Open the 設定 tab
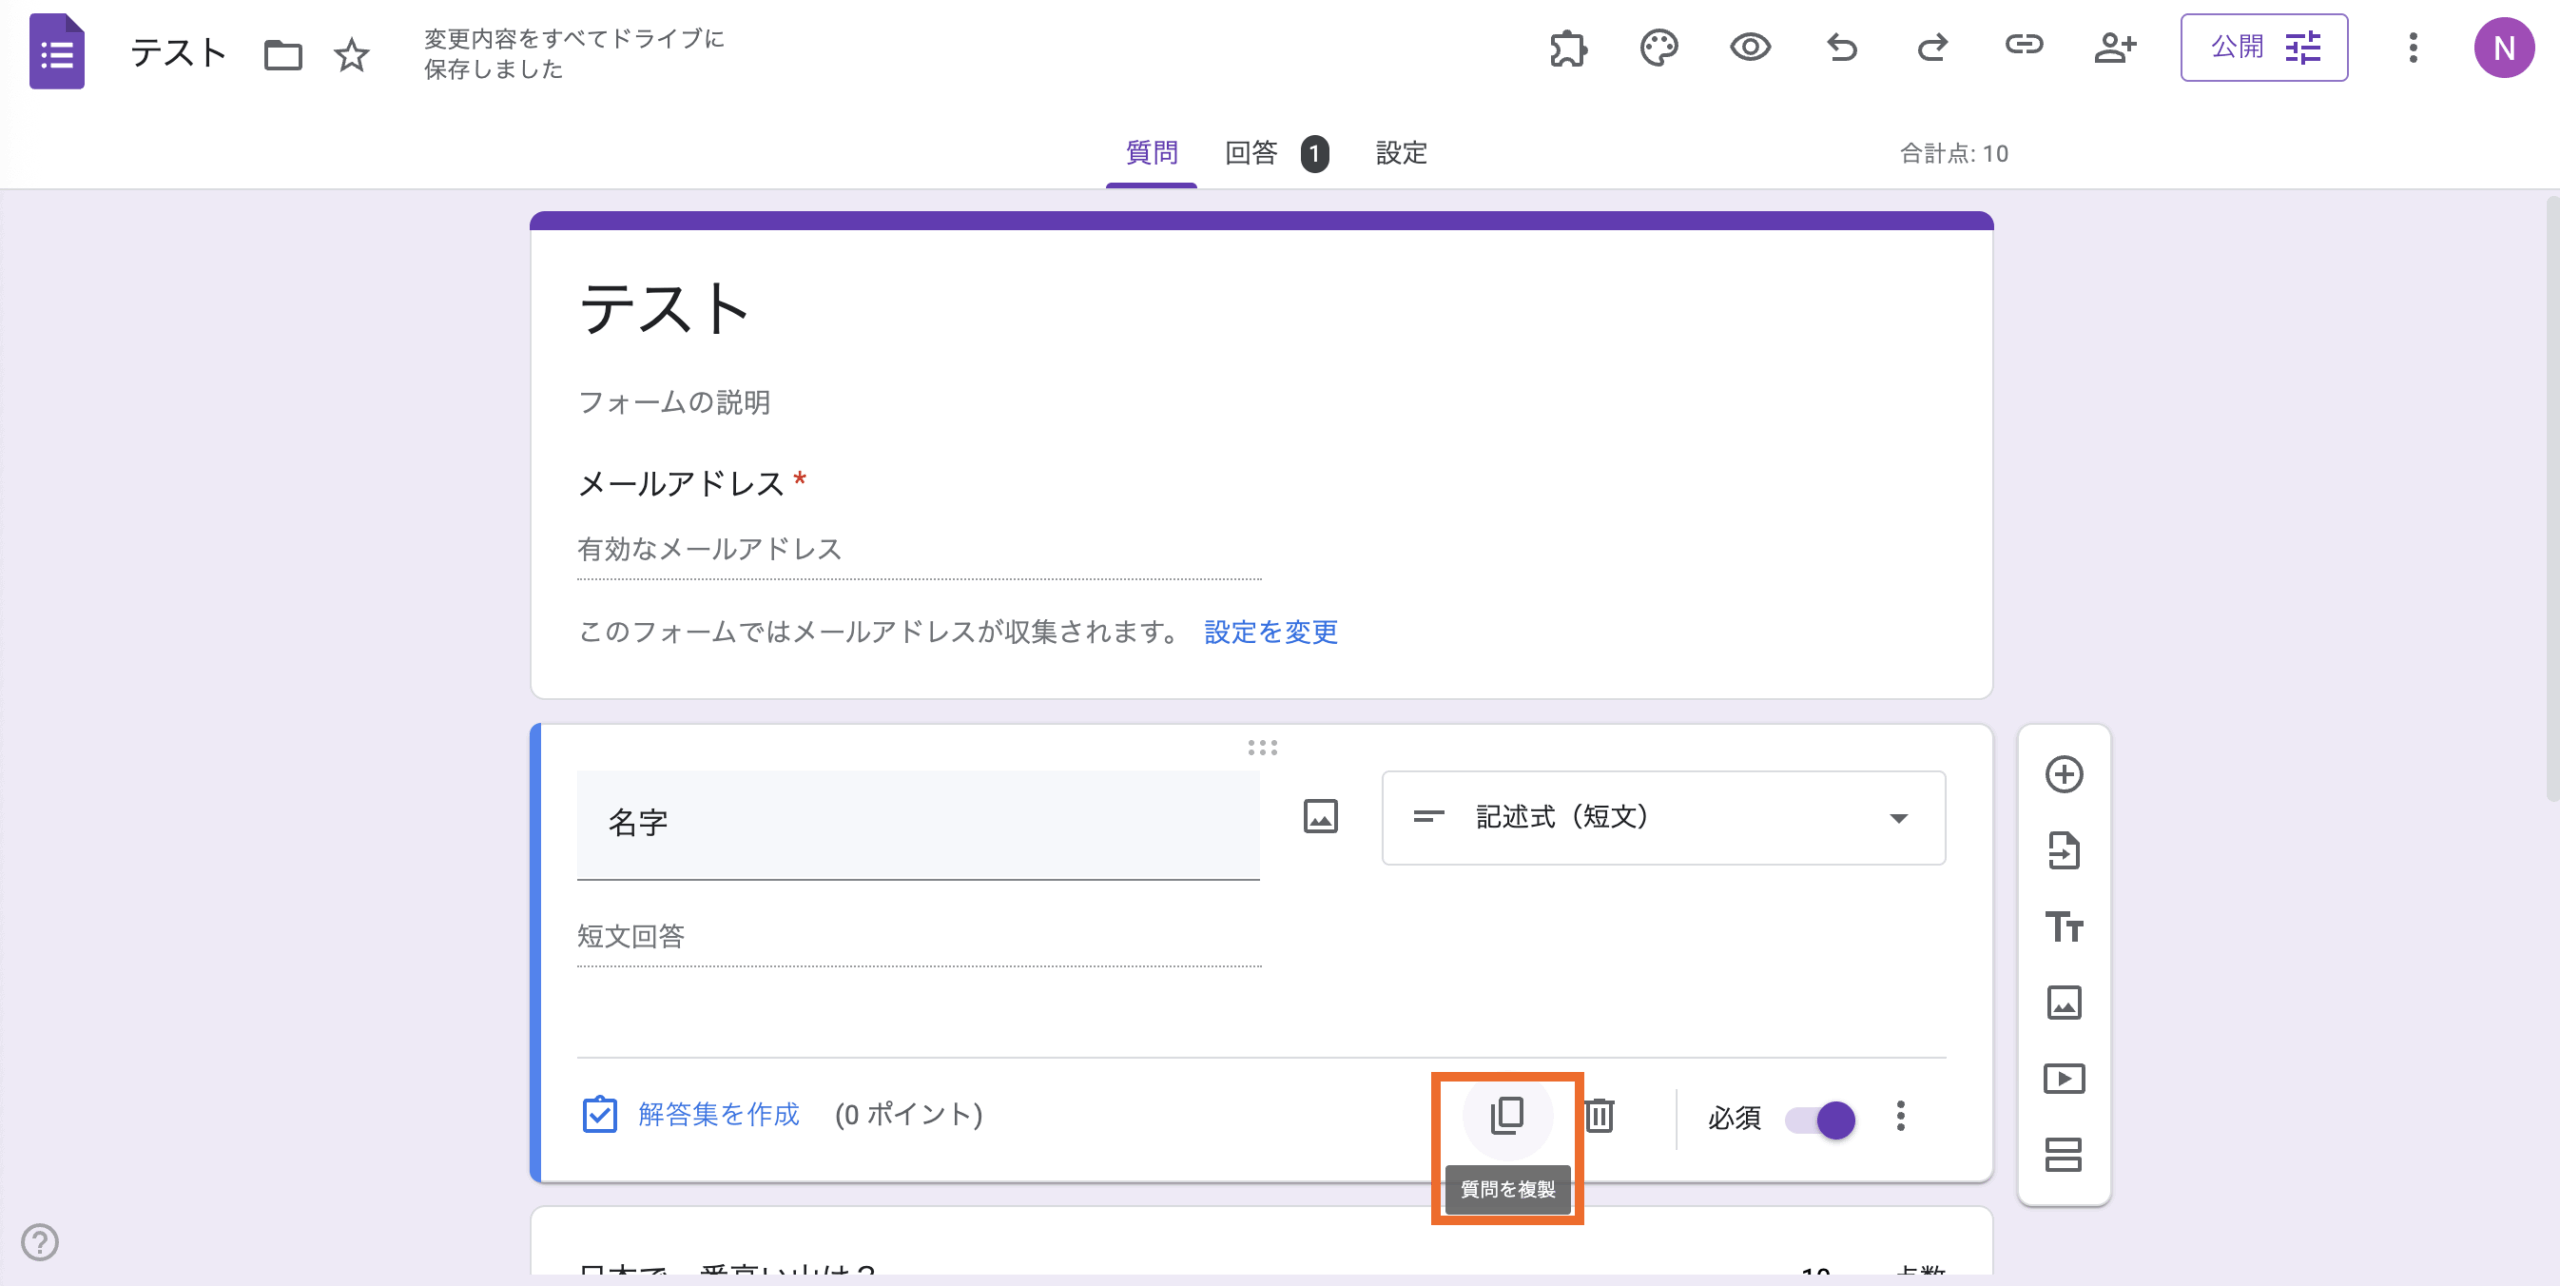Image resolution: width=2560 pixels, height=1286 pixels. tap(1400, 153)
